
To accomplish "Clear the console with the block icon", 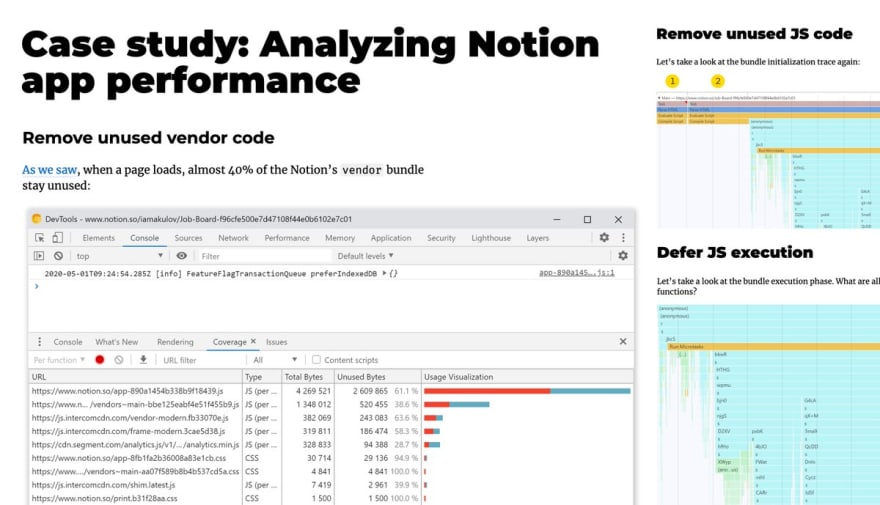I will [x=58, y=256].
